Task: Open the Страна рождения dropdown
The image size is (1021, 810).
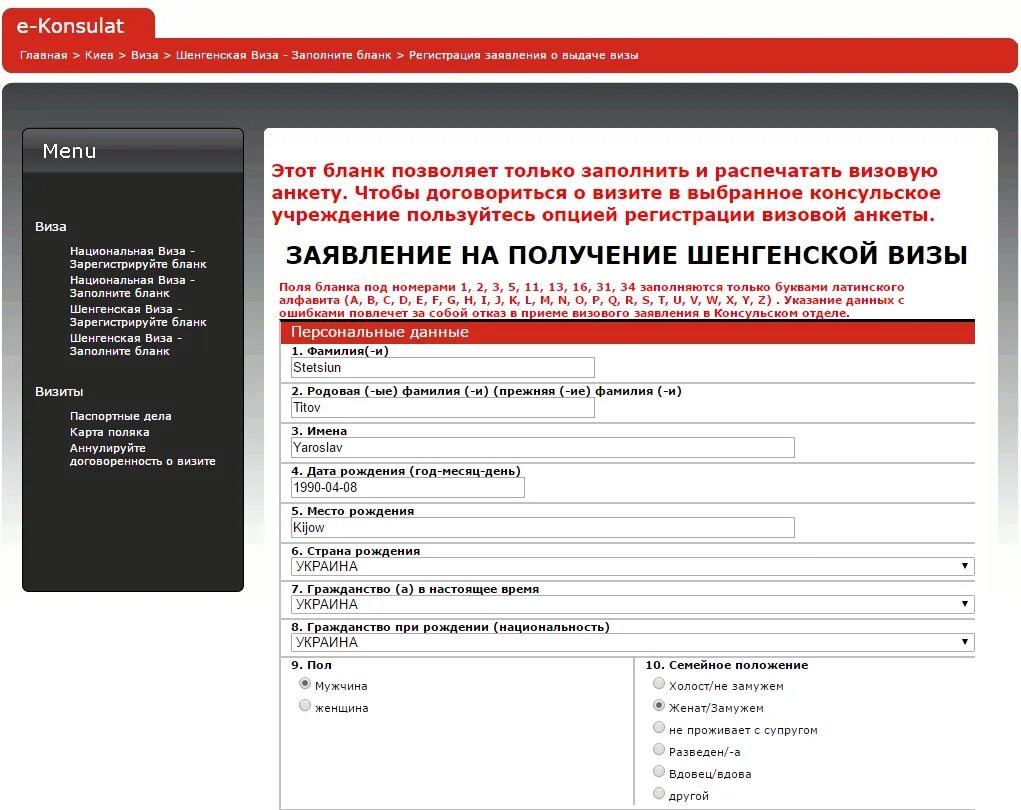Action: point(632,566)
